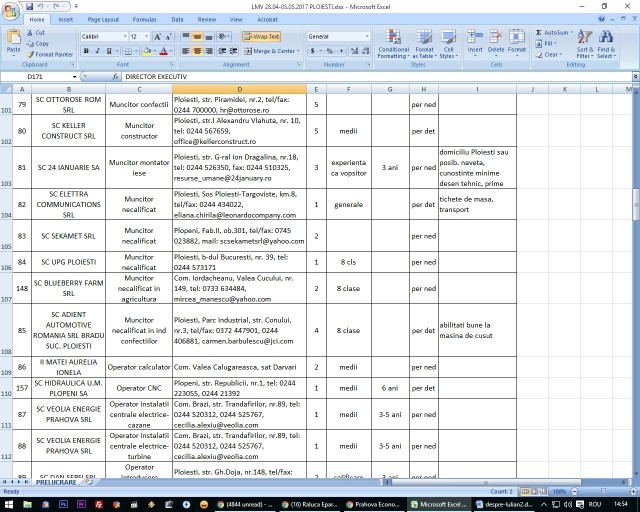Viewport: 640px width, 512px height.
Task: Open Format as Table gallery
Action: point(424,44)
